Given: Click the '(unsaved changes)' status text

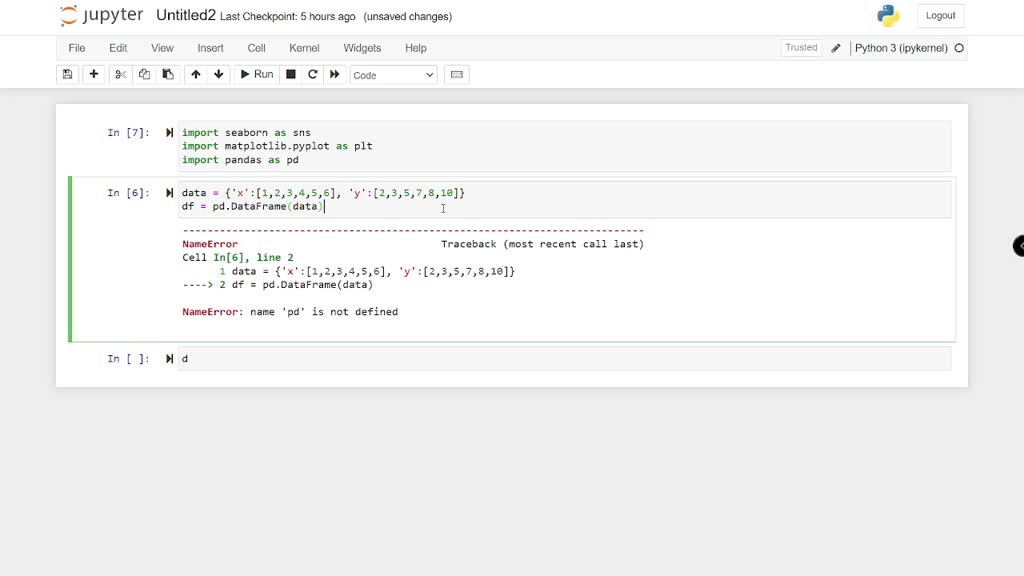Looking at the screenshot, I should 408,16.
